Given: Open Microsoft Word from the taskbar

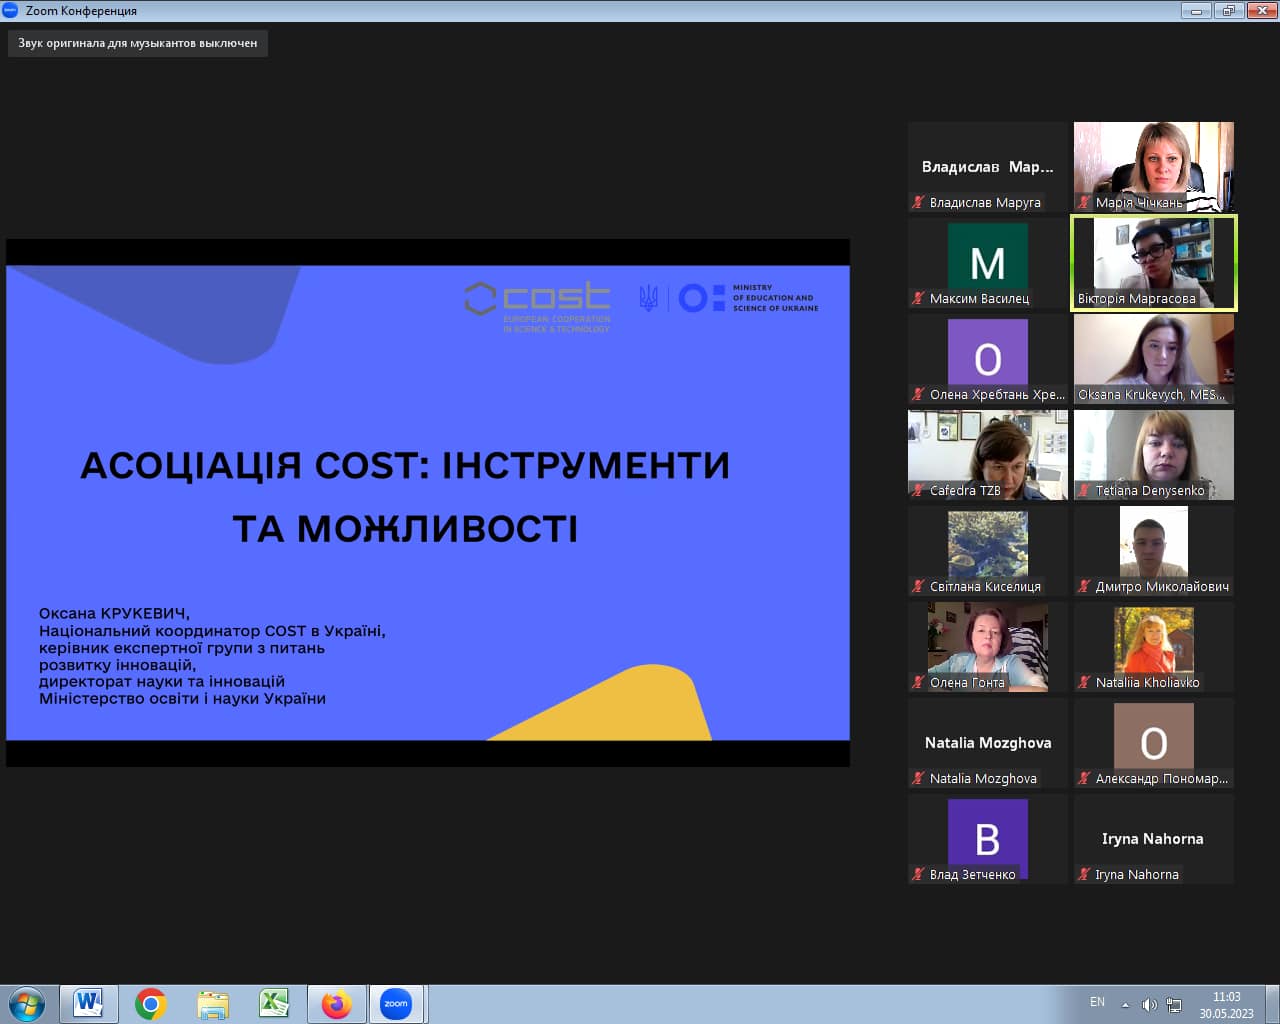Looking at the screenshot, I should pos(88,1003).
